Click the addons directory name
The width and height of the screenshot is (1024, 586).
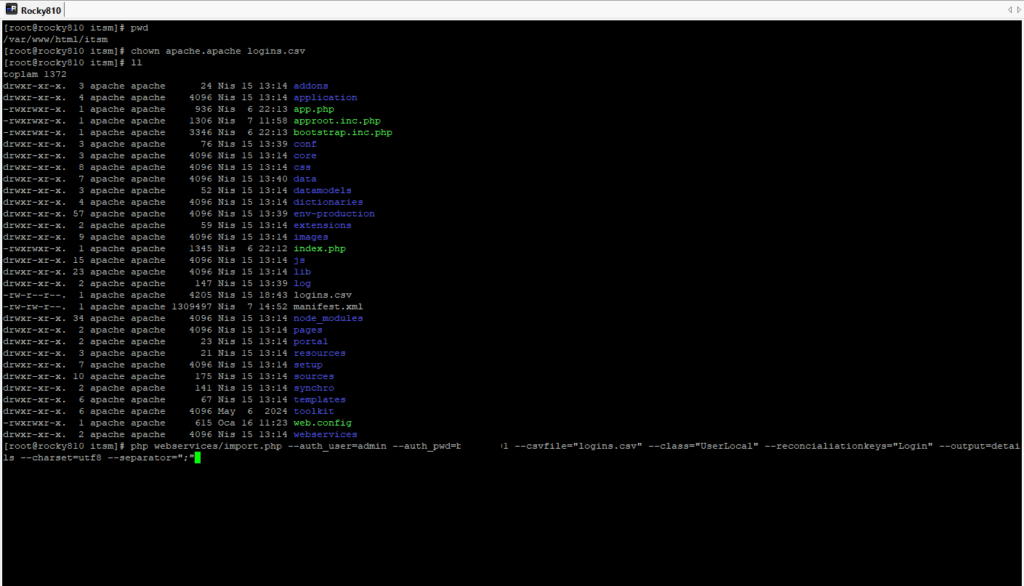coord(310,86)
